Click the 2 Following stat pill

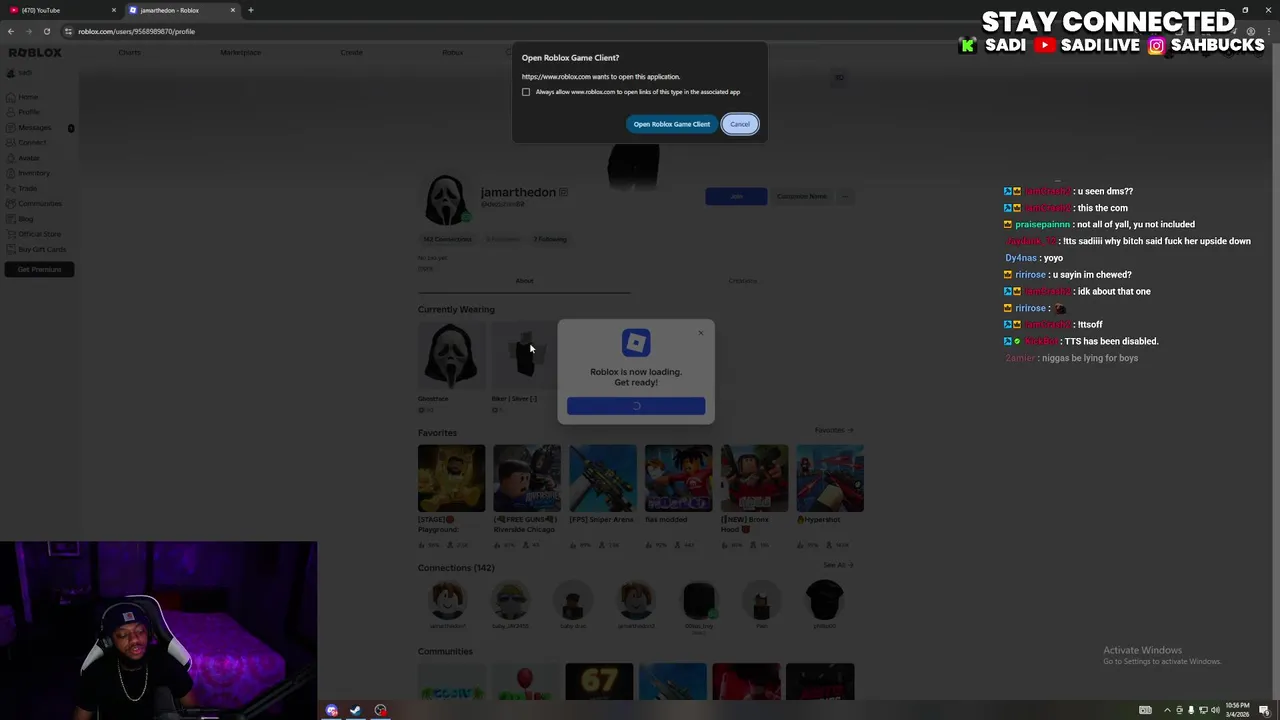tap(550, 239)
